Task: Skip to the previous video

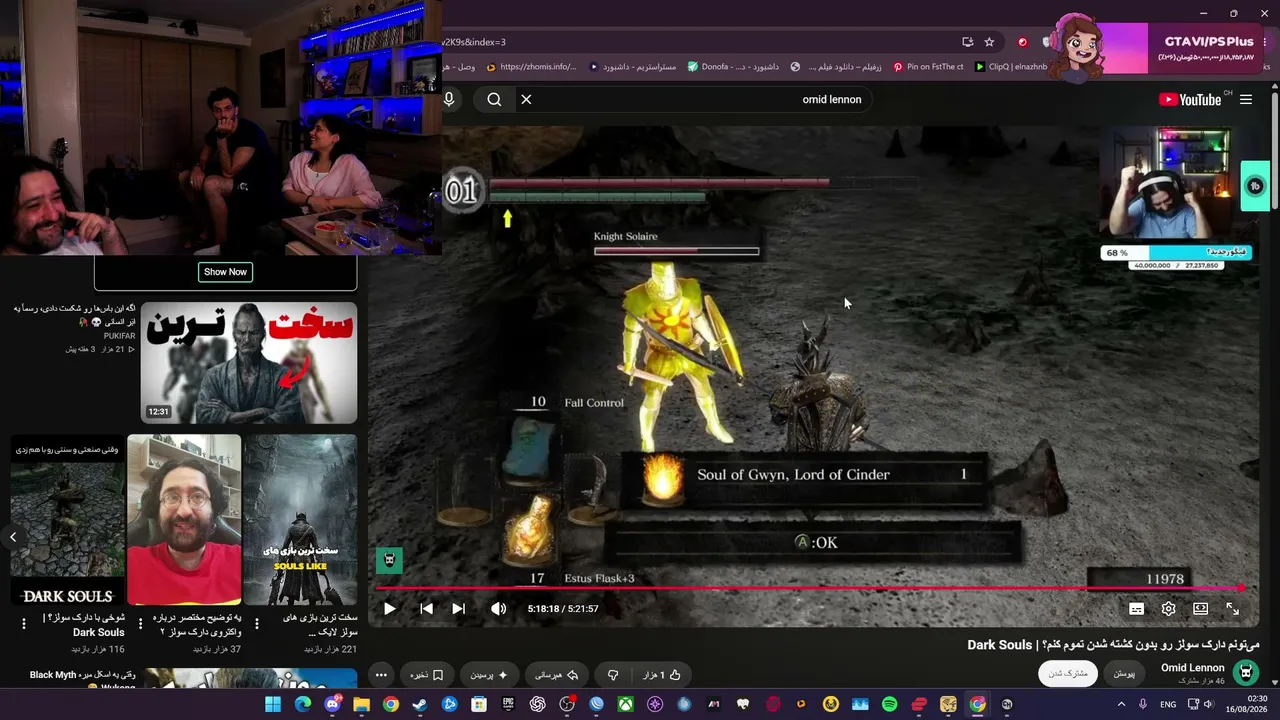Action: coord(426,608)
